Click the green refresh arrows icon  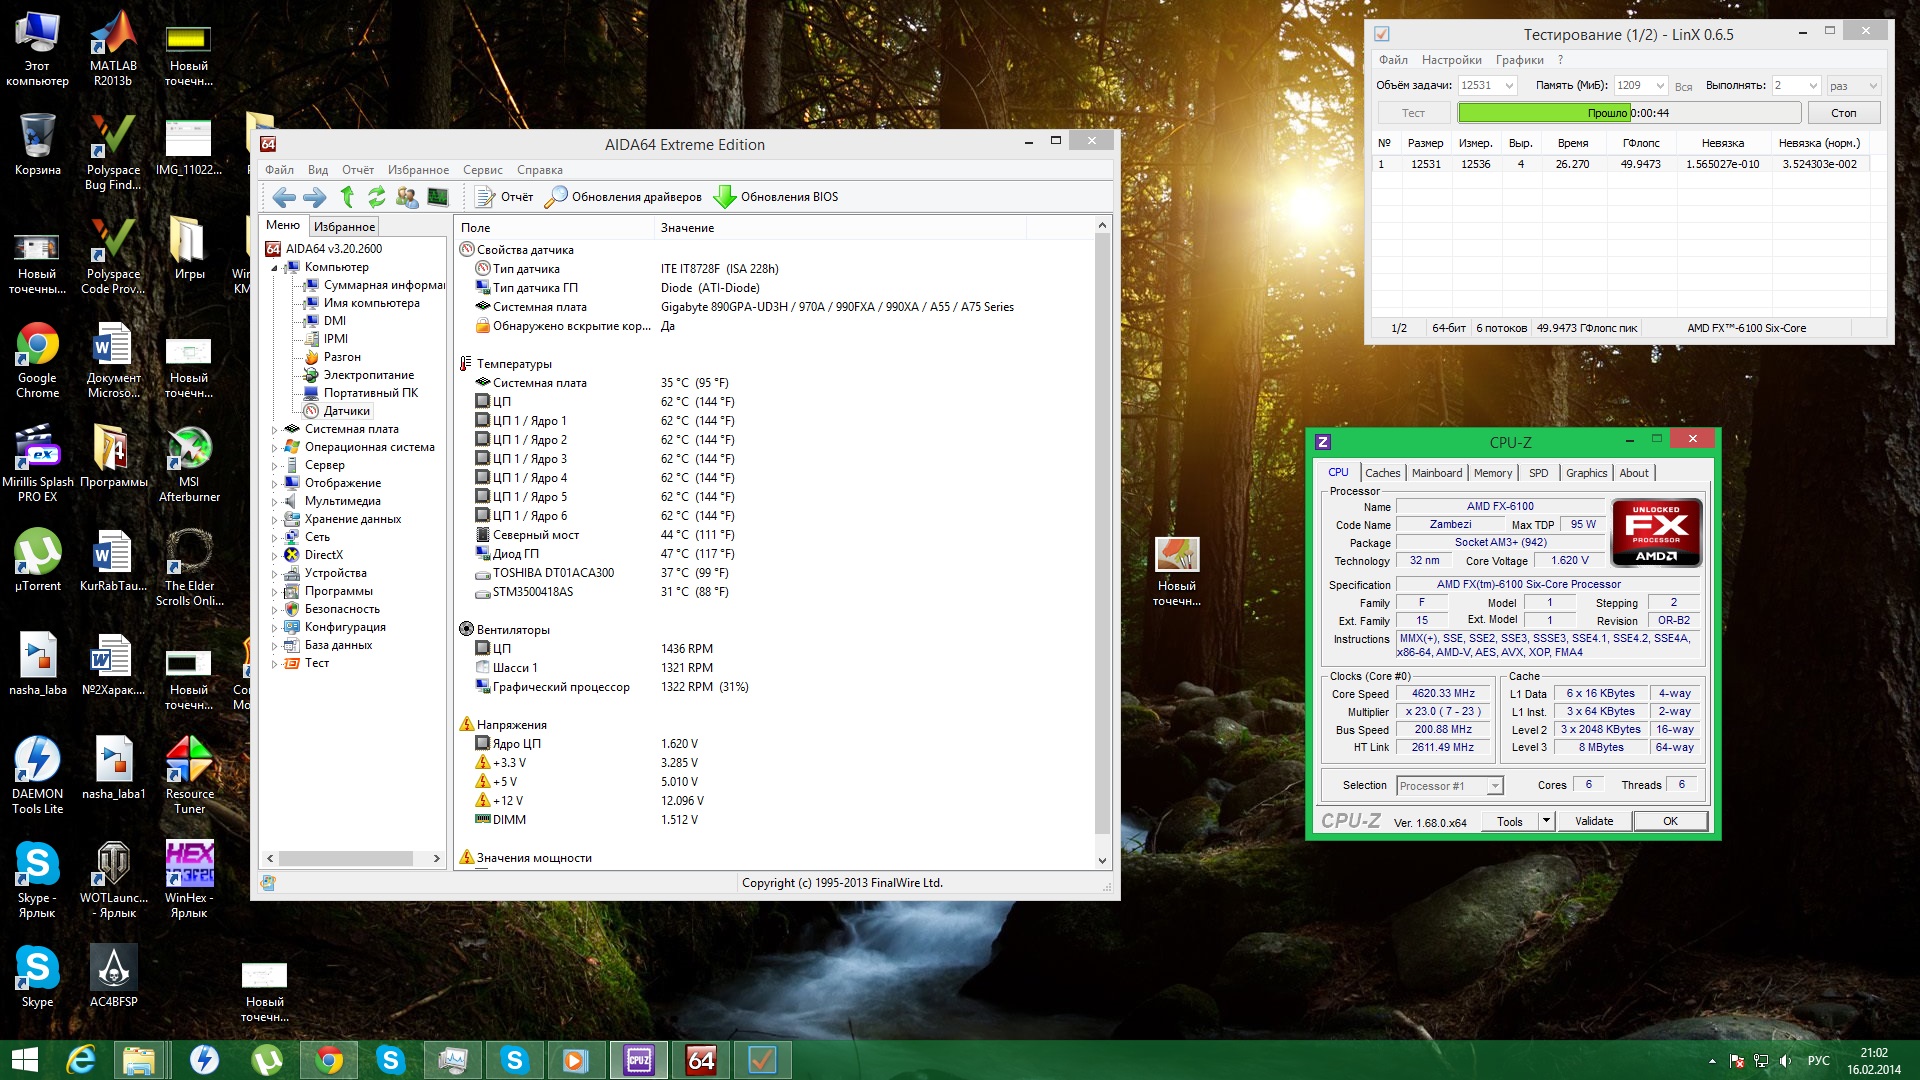click(376, 197)
